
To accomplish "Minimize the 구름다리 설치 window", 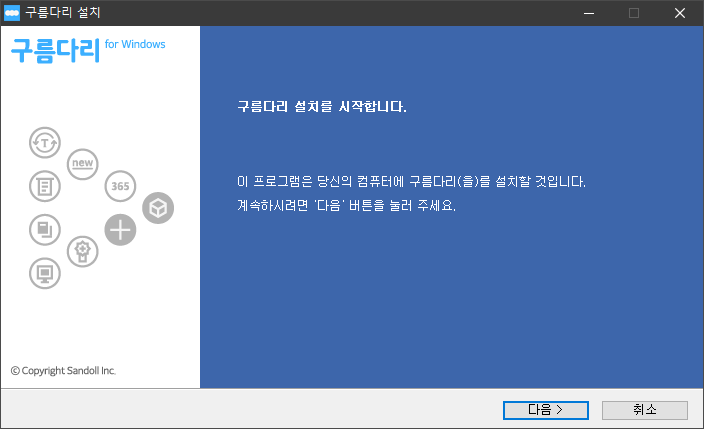I will (589, 13).
